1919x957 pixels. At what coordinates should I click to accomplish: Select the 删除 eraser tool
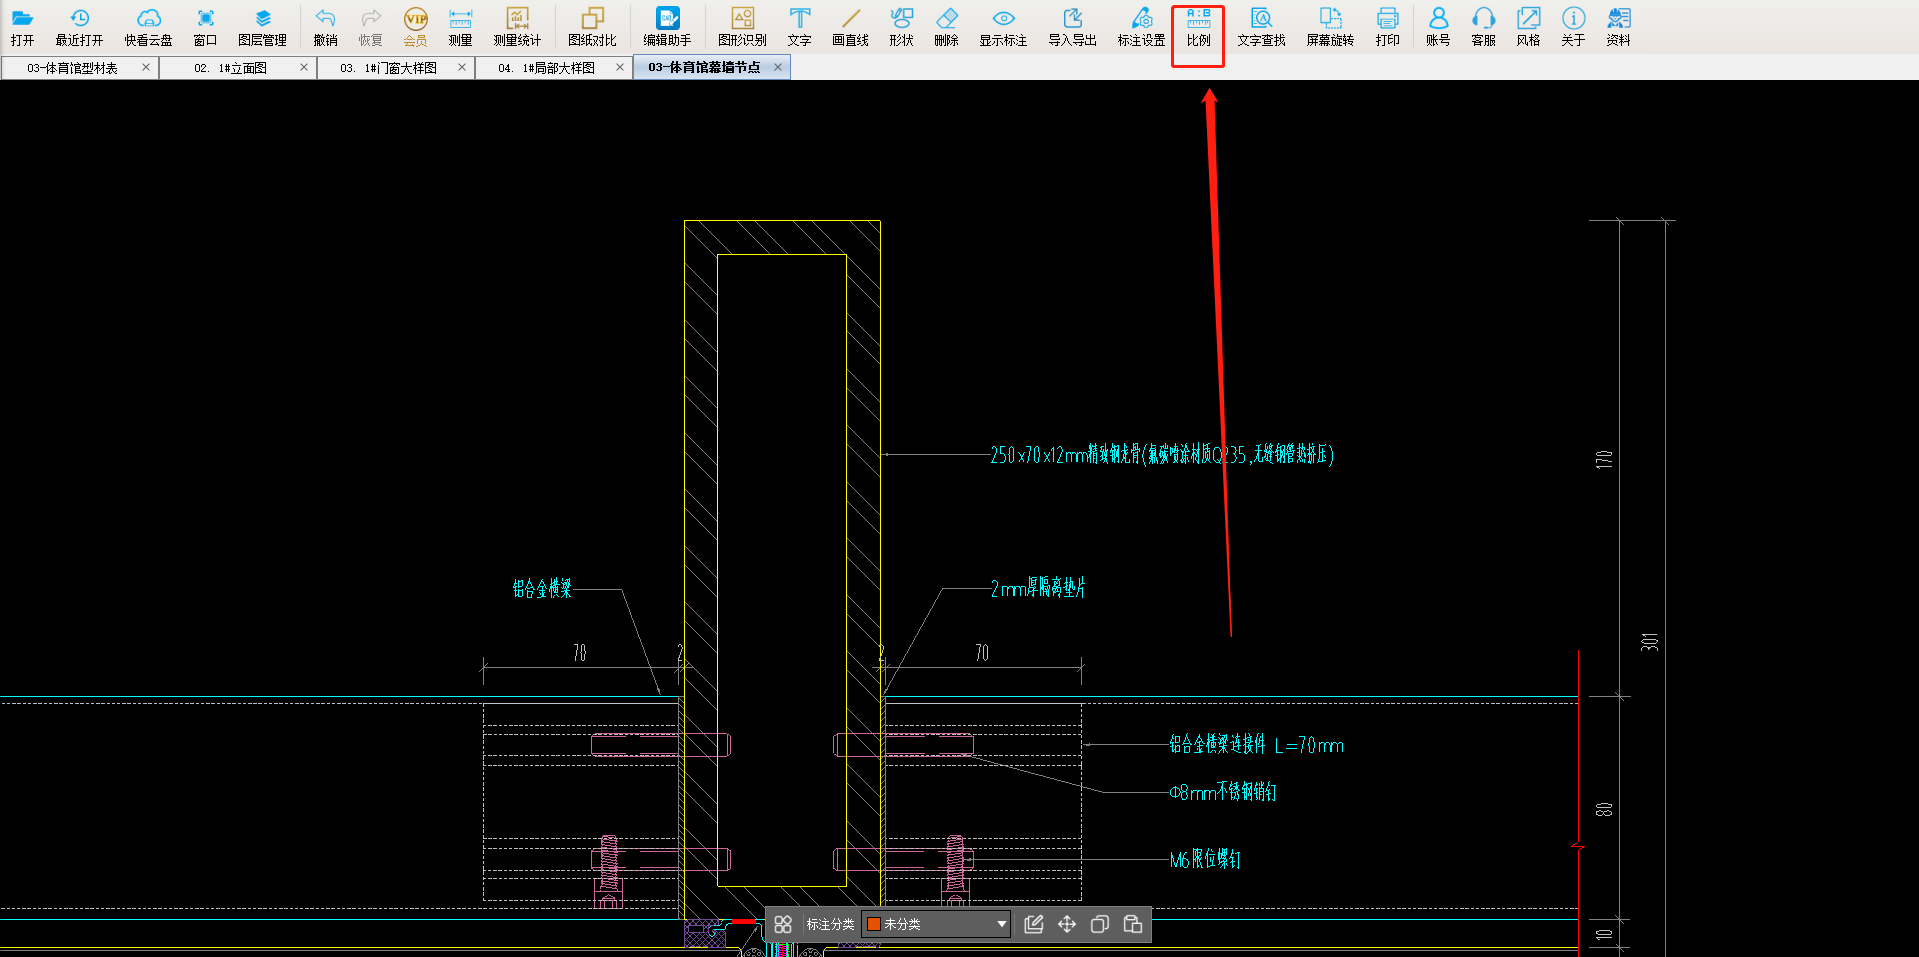coord(946,27)
